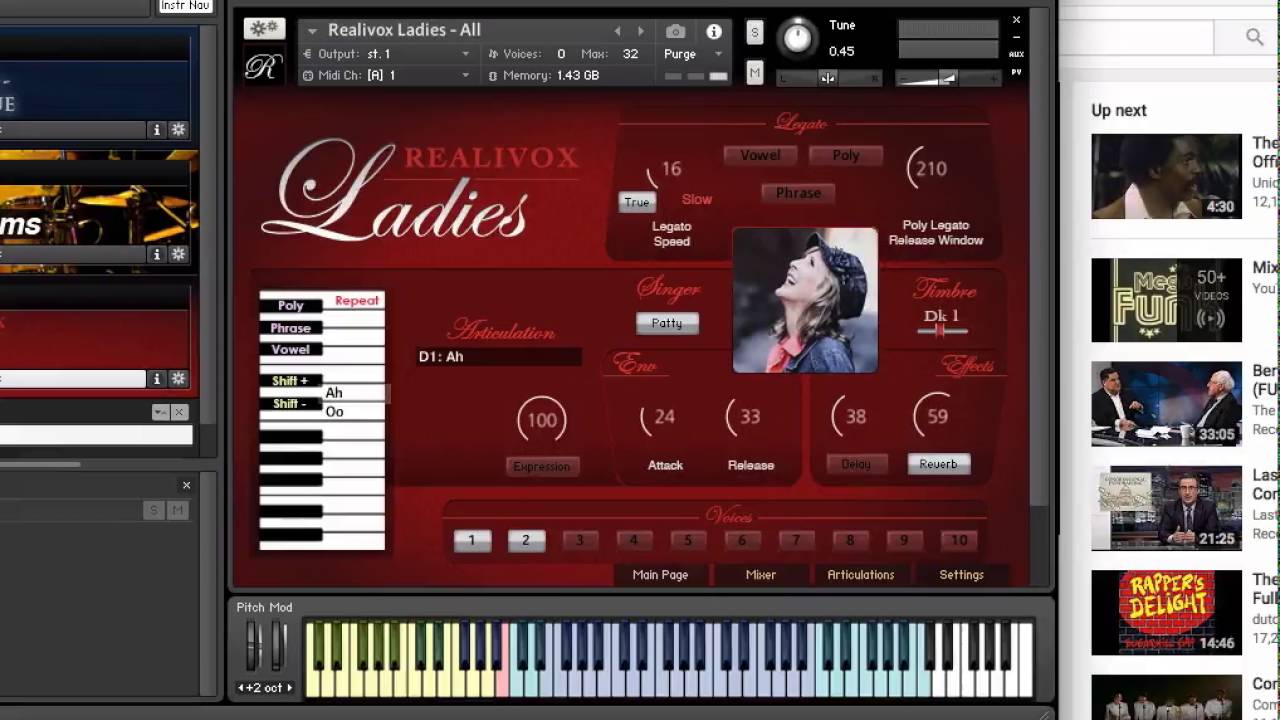Screen dimensions: 1280x720
Task: Click the pitch bend wheel
Action: pos(254,647)
